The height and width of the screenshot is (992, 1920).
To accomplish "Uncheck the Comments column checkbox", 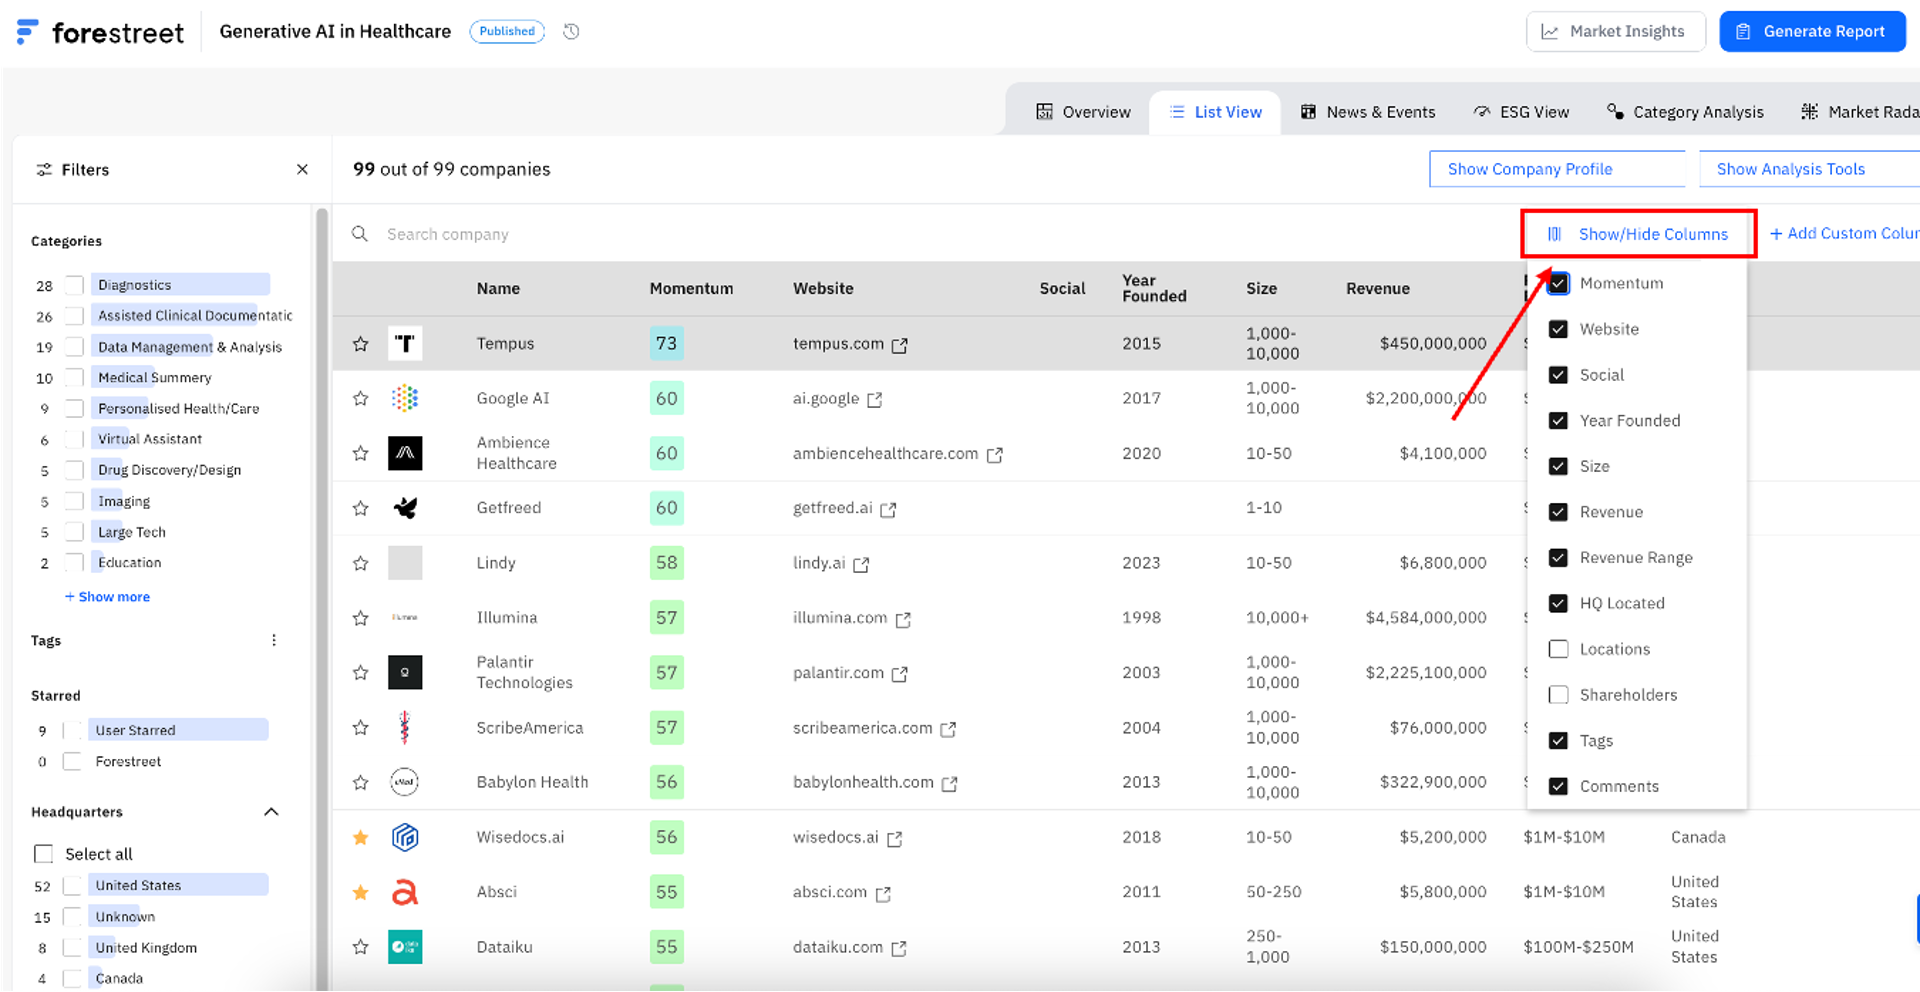I will click(1558, 786).
